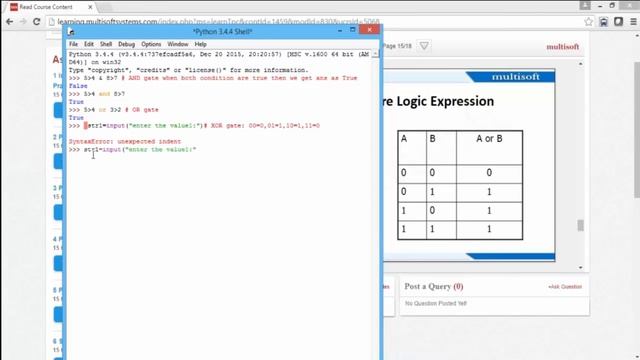Open the Window menu in Python Shell
Viewport: 640px width, 360px height.
178,44
